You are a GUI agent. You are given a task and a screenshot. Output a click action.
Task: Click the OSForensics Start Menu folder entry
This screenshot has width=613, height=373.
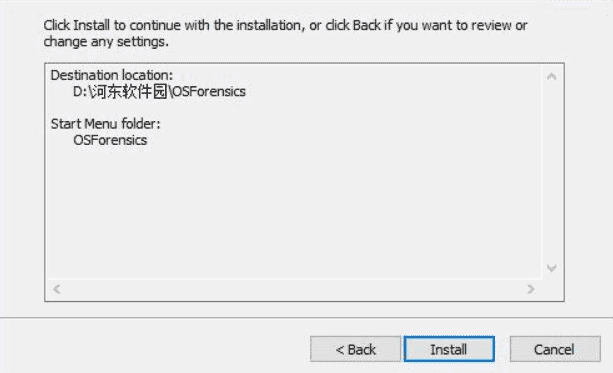point(110,140)
